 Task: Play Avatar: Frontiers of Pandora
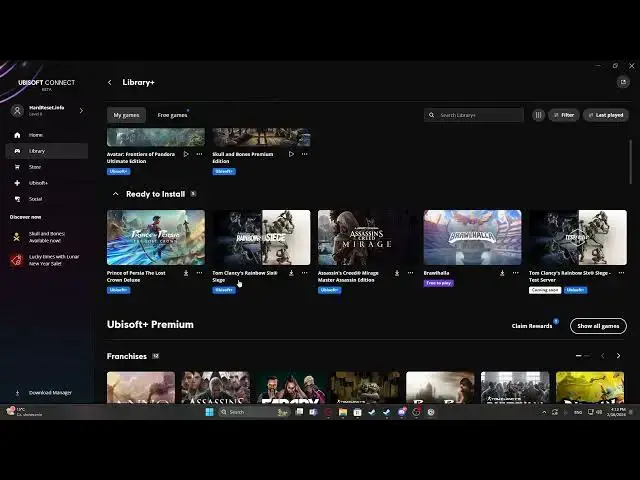pyautogui.click(x=186, y=154)
